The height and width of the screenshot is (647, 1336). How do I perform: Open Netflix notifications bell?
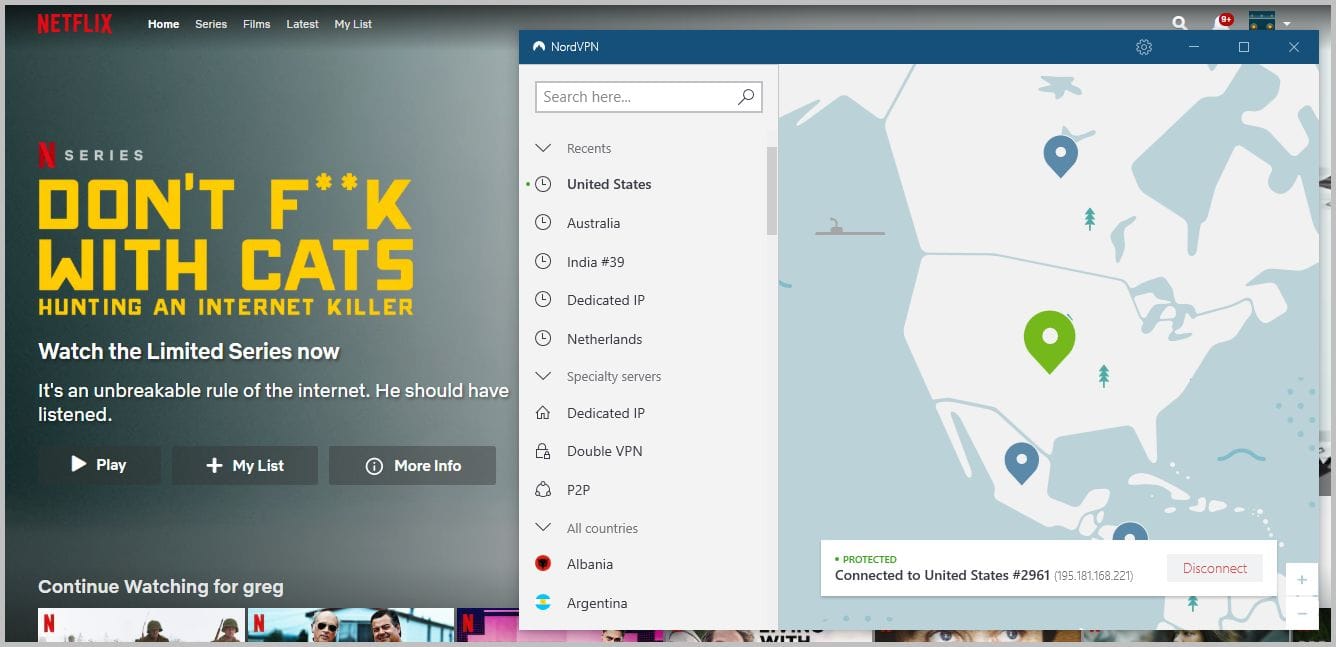1221,23
